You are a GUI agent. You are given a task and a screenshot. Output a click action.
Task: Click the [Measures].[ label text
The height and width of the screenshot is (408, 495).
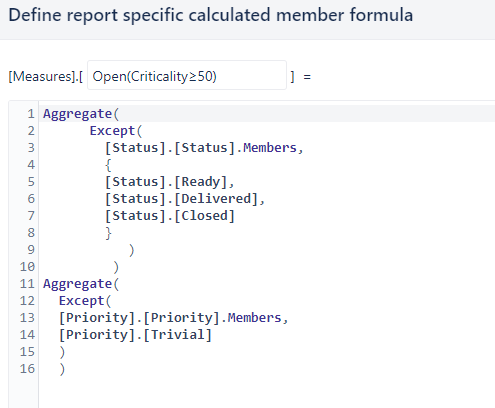(45, 77)
